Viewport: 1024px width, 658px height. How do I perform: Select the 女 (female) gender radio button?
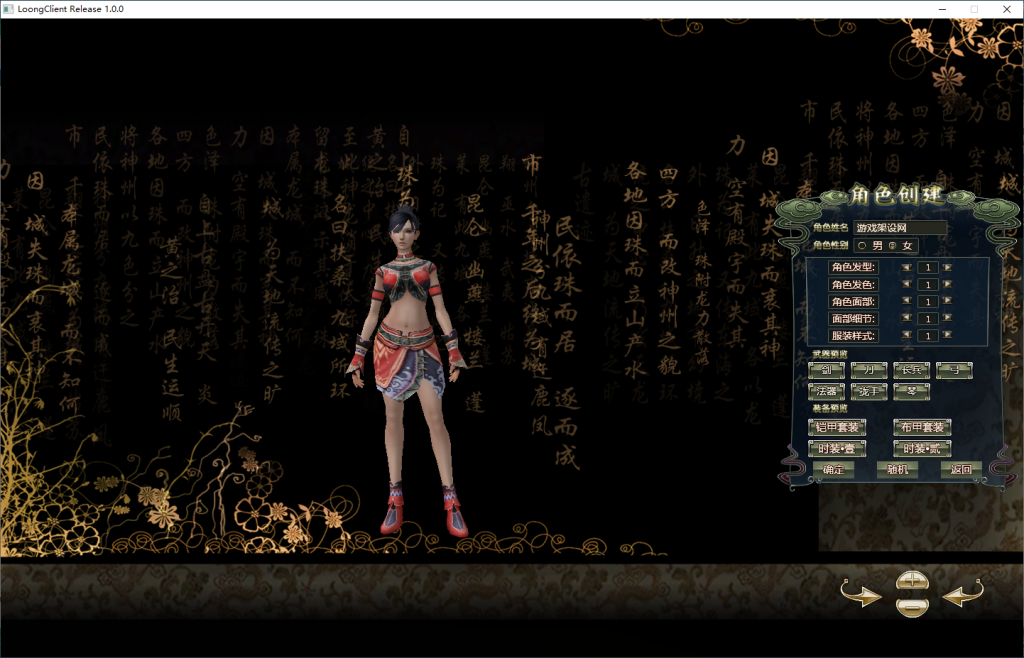point(892,245)
